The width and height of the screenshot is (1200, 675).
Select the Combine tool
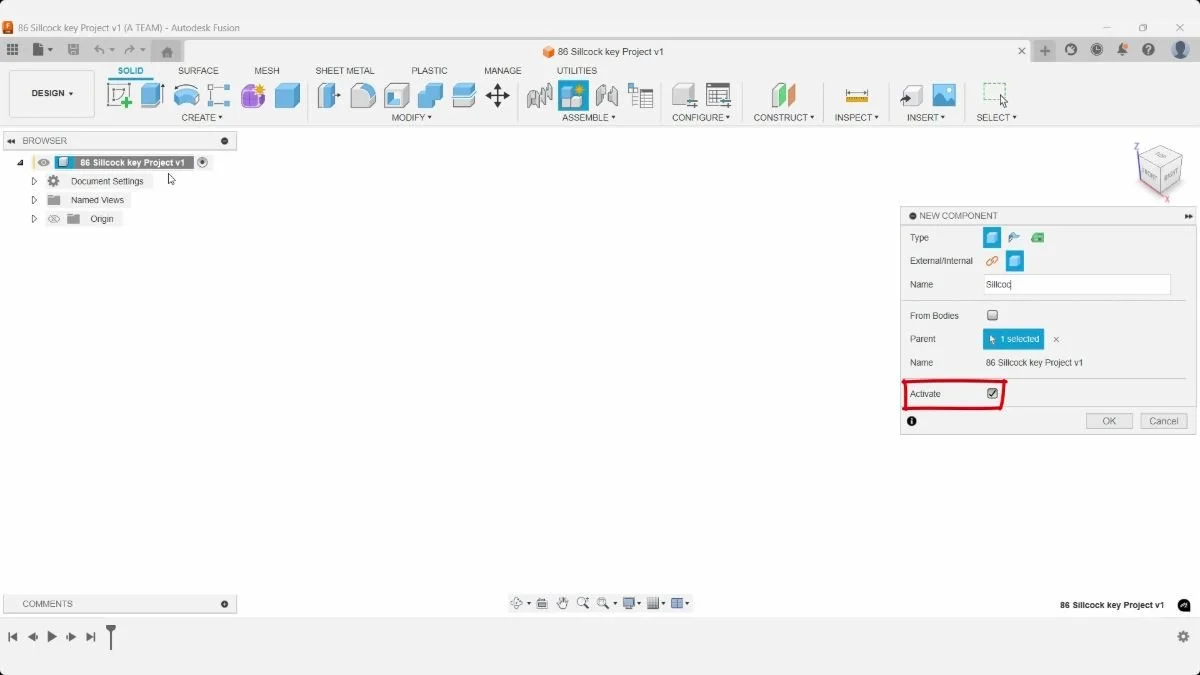[x=430, y=95]
